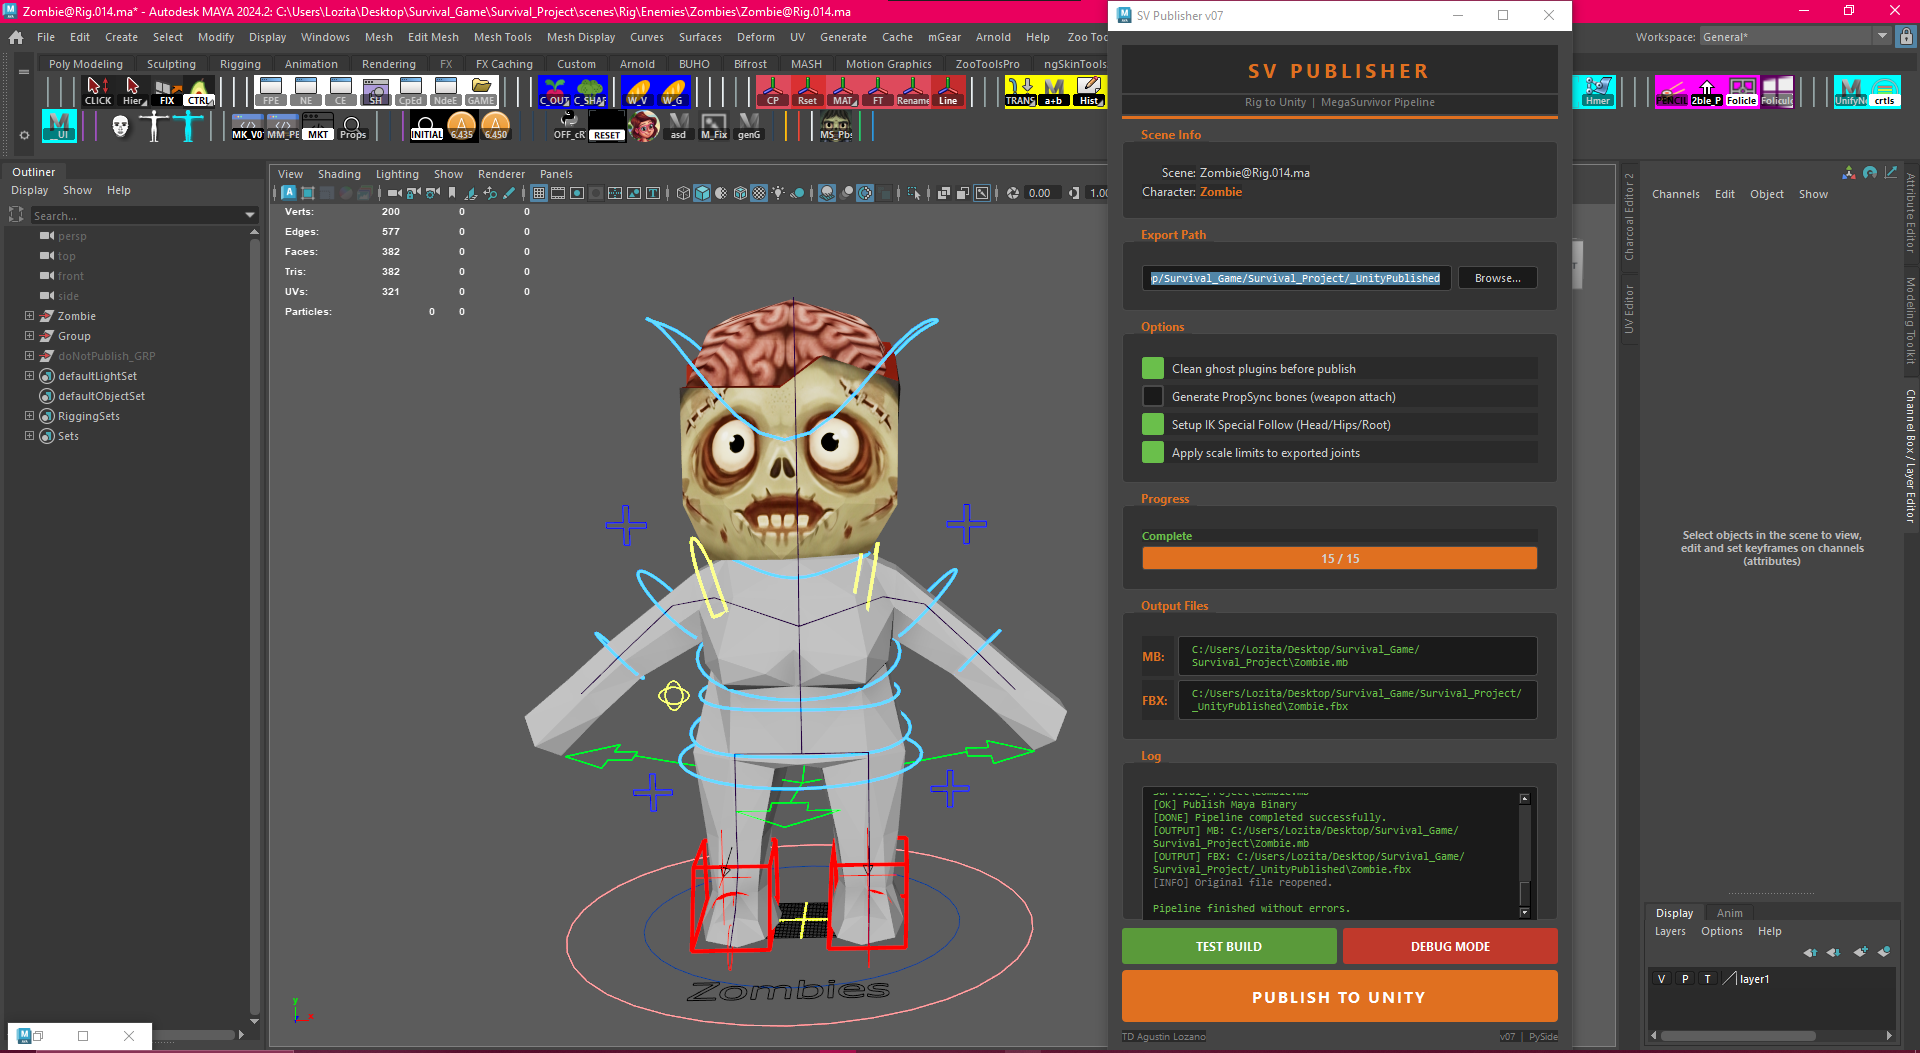Click the CP shelf icon
Screen dimensions: 1920x1053
click(772, 92)
